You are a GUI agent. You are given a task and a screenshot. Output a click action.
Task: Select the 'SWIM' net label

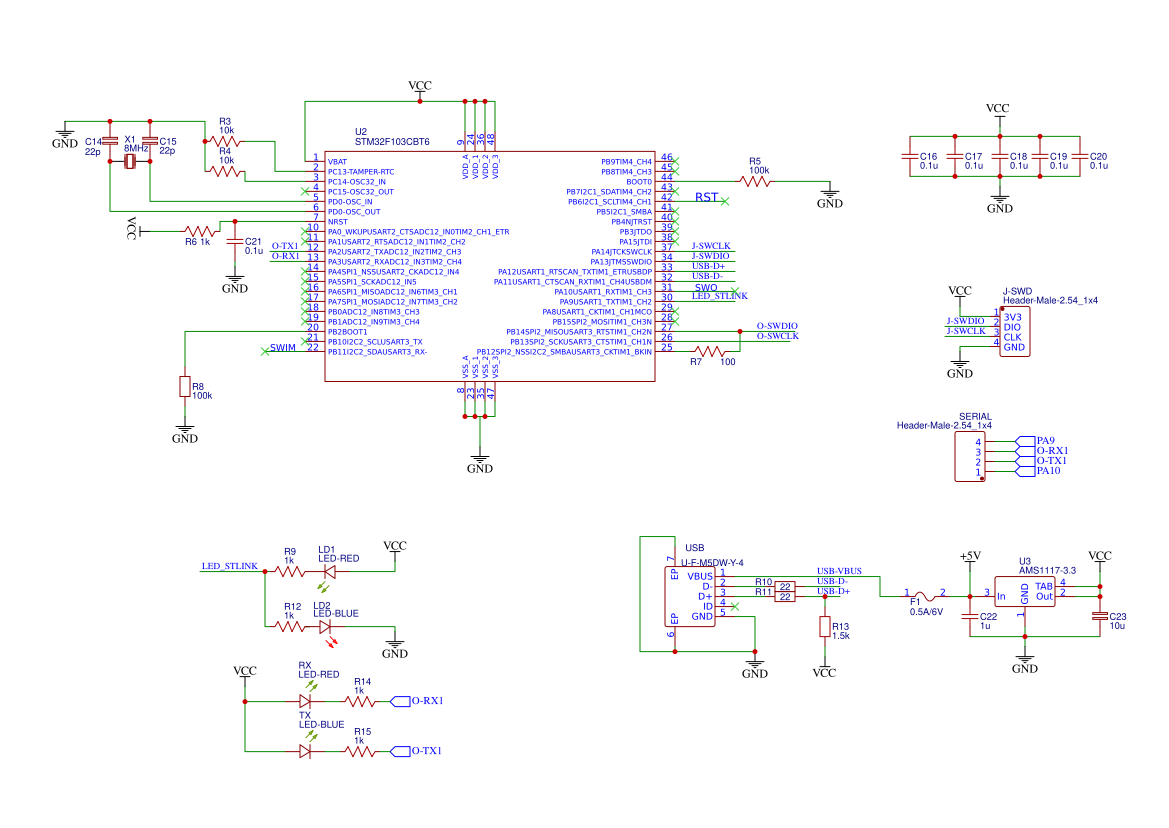point(283,347)
